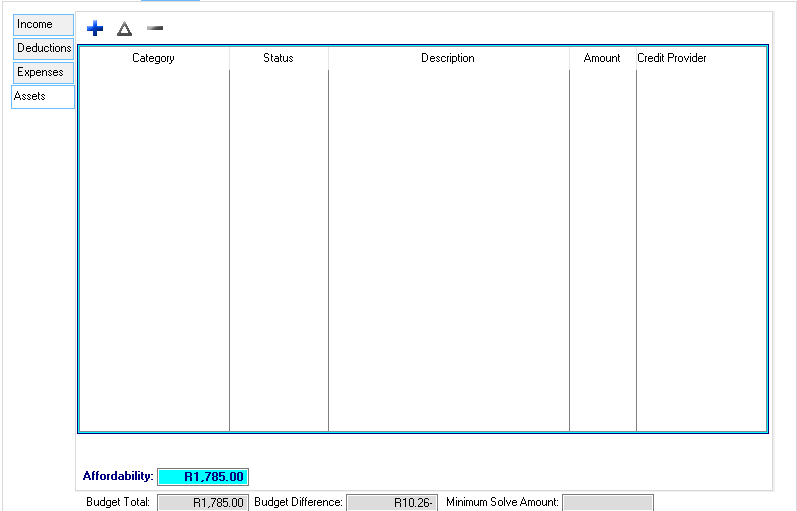797x511 pixels.
Task: Select the Budget Total value field
Action: coord(202,502)
